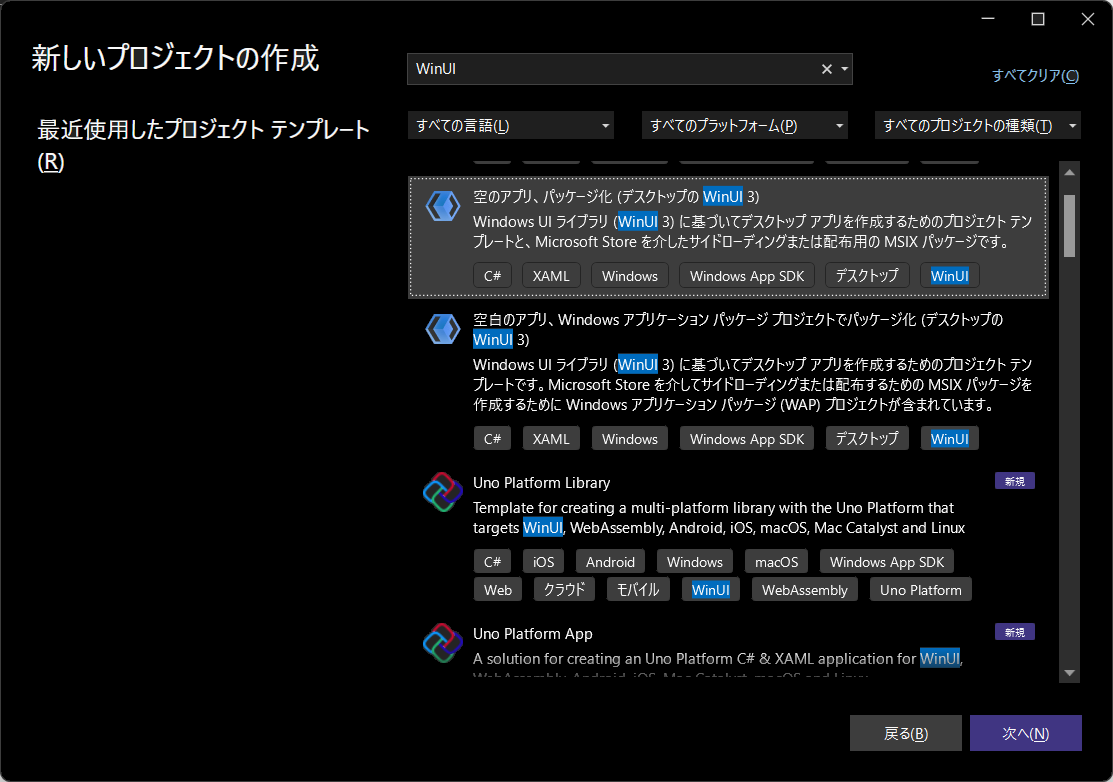Click Windows tag in the WAP-packaged template
The image size is (1113, 782).
pyautogui.click(x=630, y=439)
